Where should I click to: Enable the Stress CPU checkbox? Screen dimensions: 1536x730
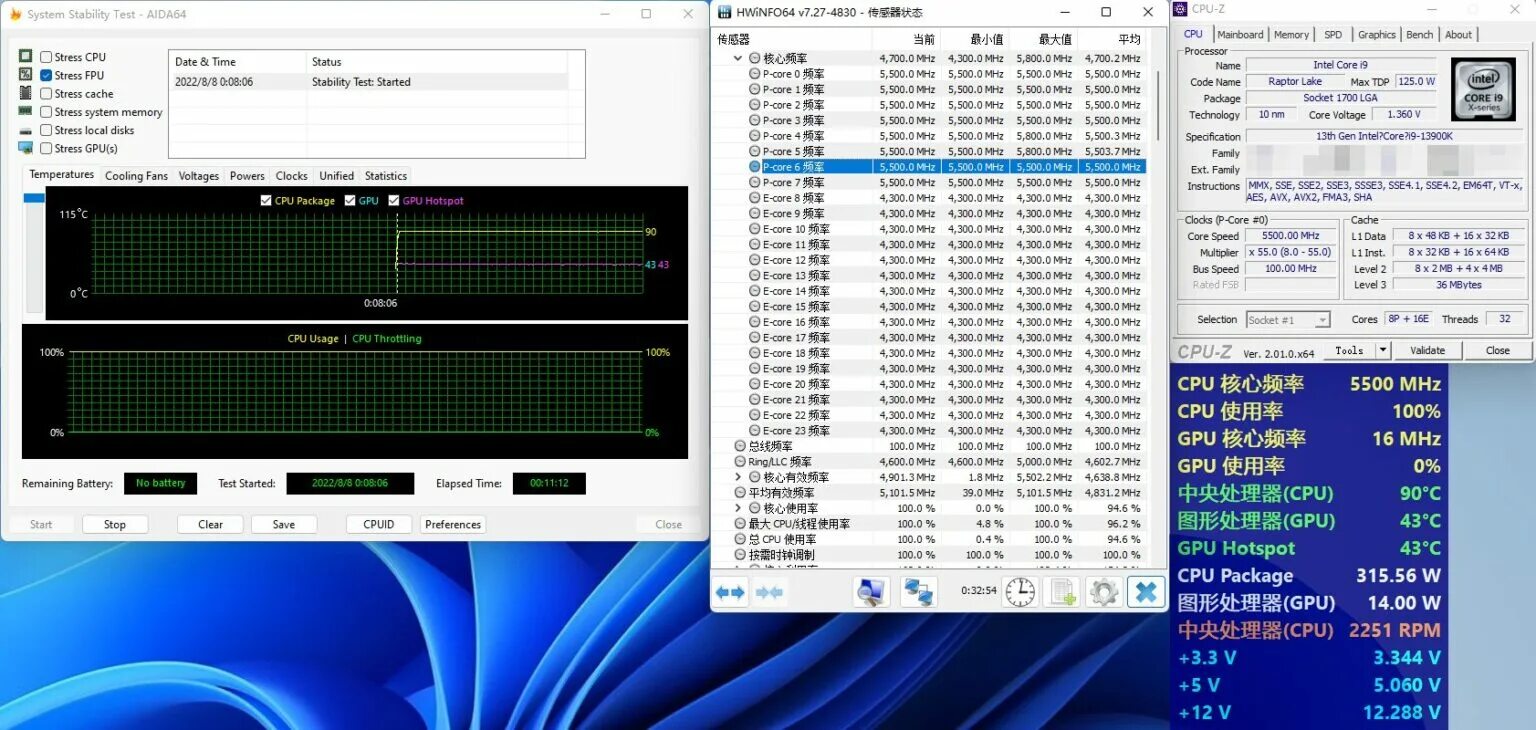(46, 57)
